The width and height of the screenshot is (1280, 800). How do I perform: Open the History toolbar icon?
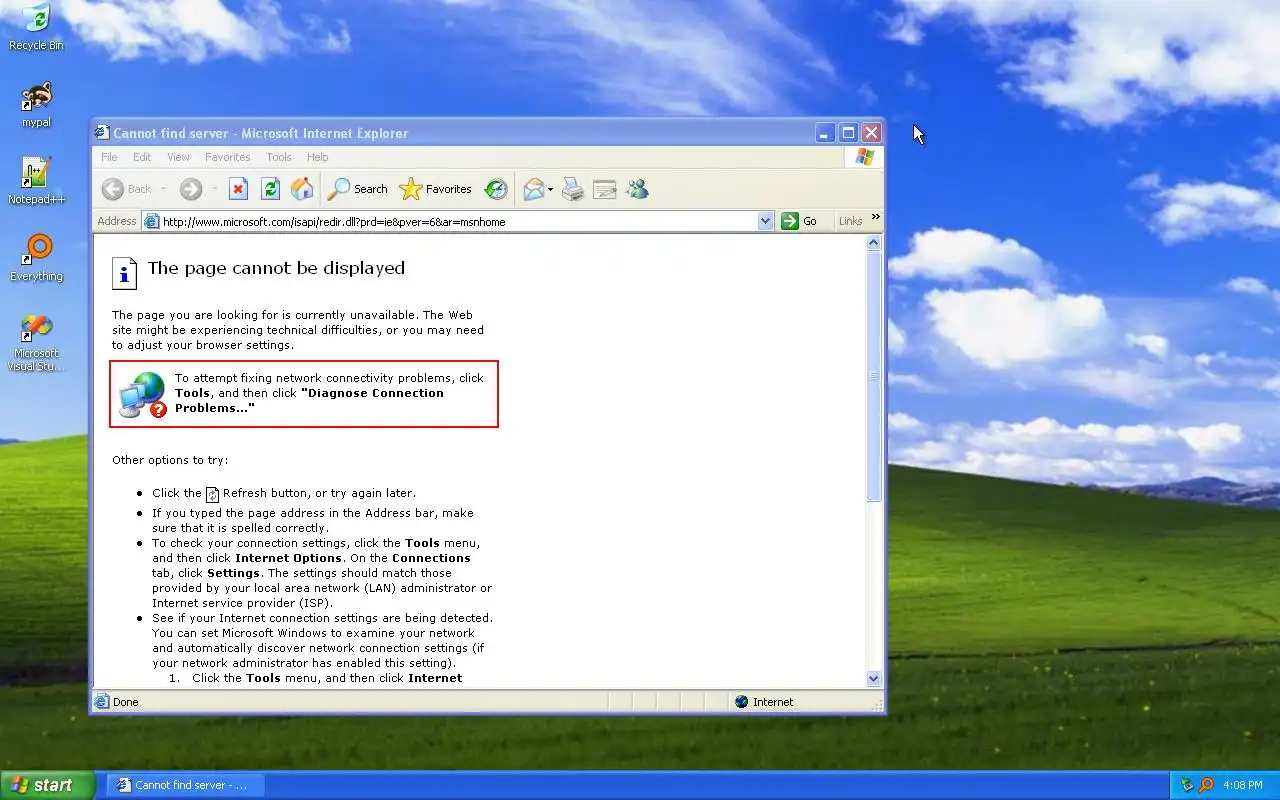point(496,189)
